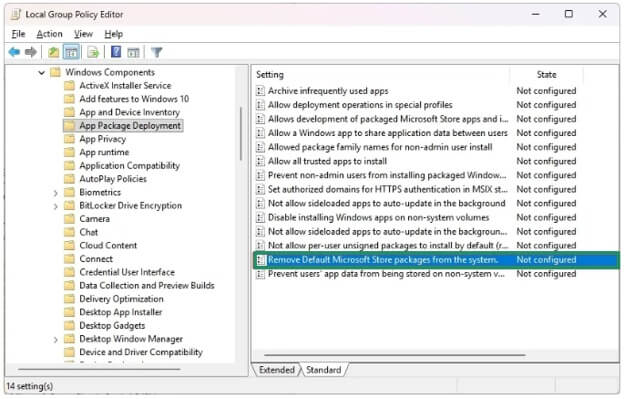Select Not allow per-user unsigned packages setting
The image size is (624, 399).
[x=388, y=246]
